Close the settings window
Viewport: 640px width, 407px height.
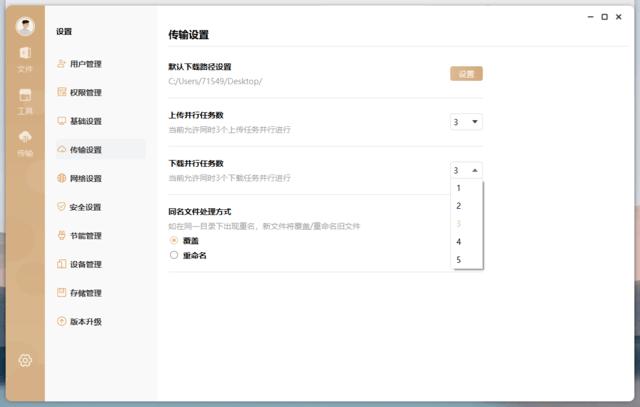point(619,17)
